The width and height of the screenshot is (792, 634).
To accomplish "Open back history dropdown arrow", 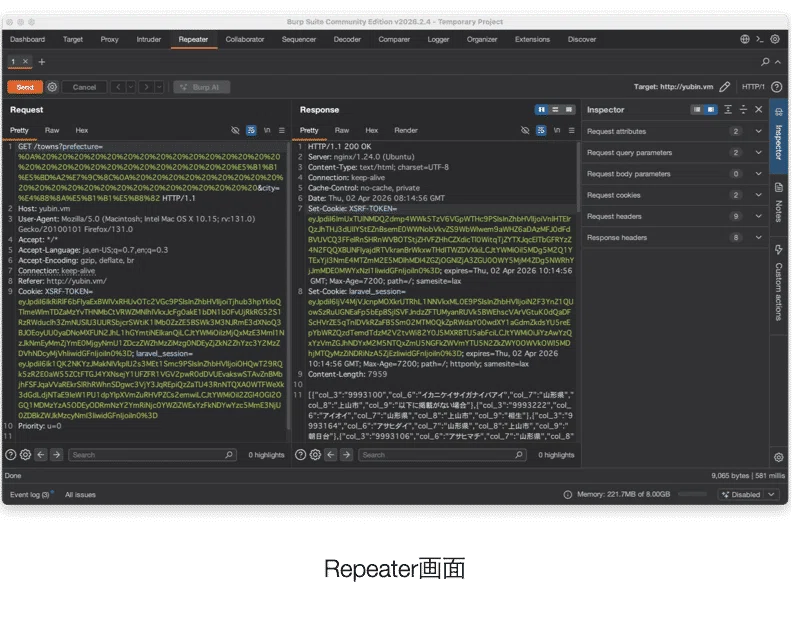I will [x=131, y=87].
